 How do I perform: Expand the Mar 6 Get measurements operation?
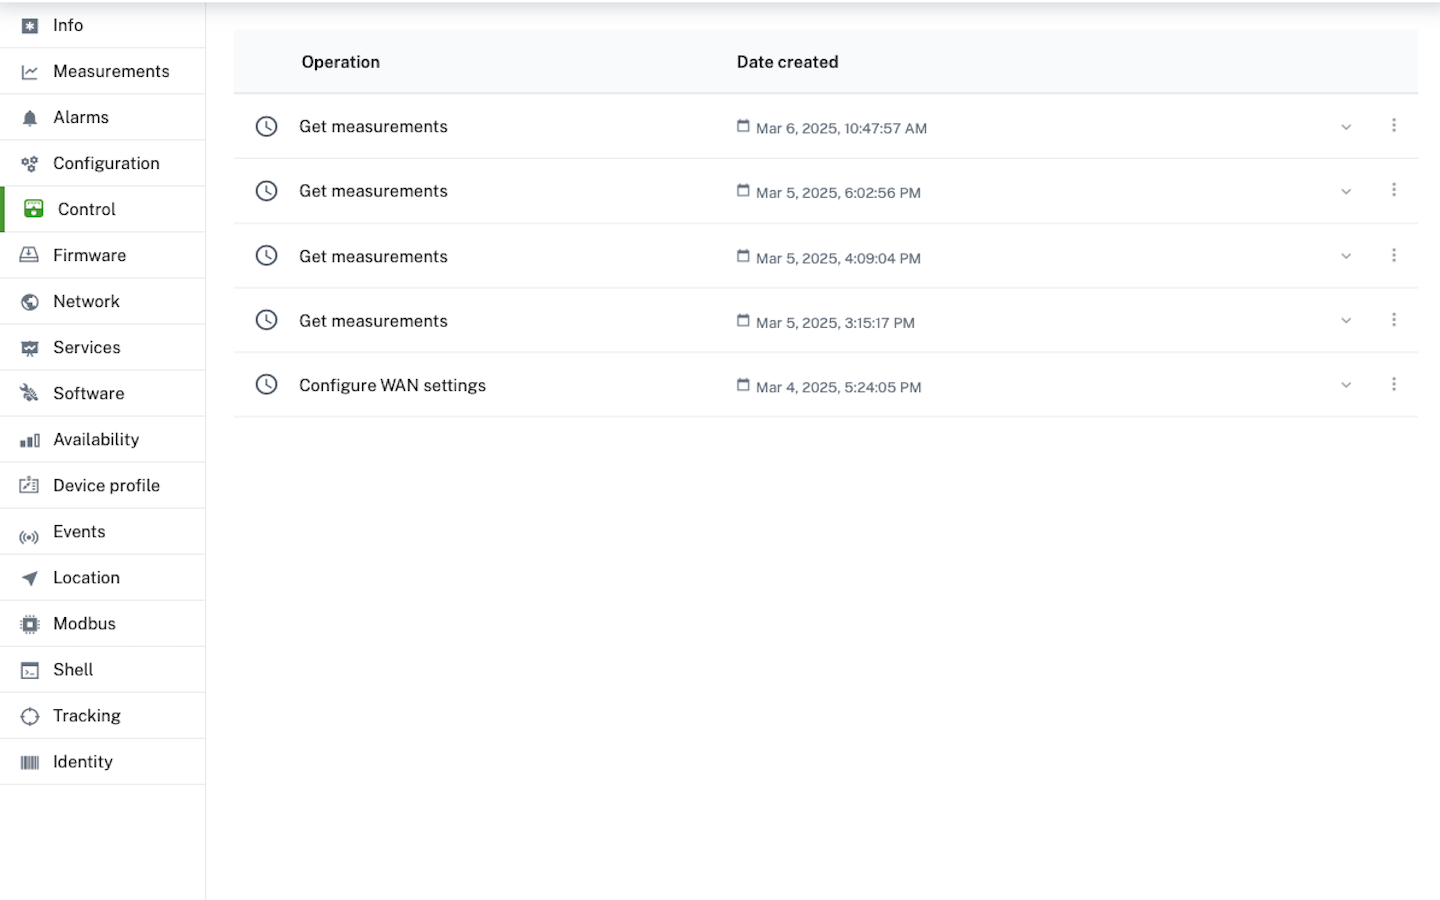click(x=1346, y=127)
